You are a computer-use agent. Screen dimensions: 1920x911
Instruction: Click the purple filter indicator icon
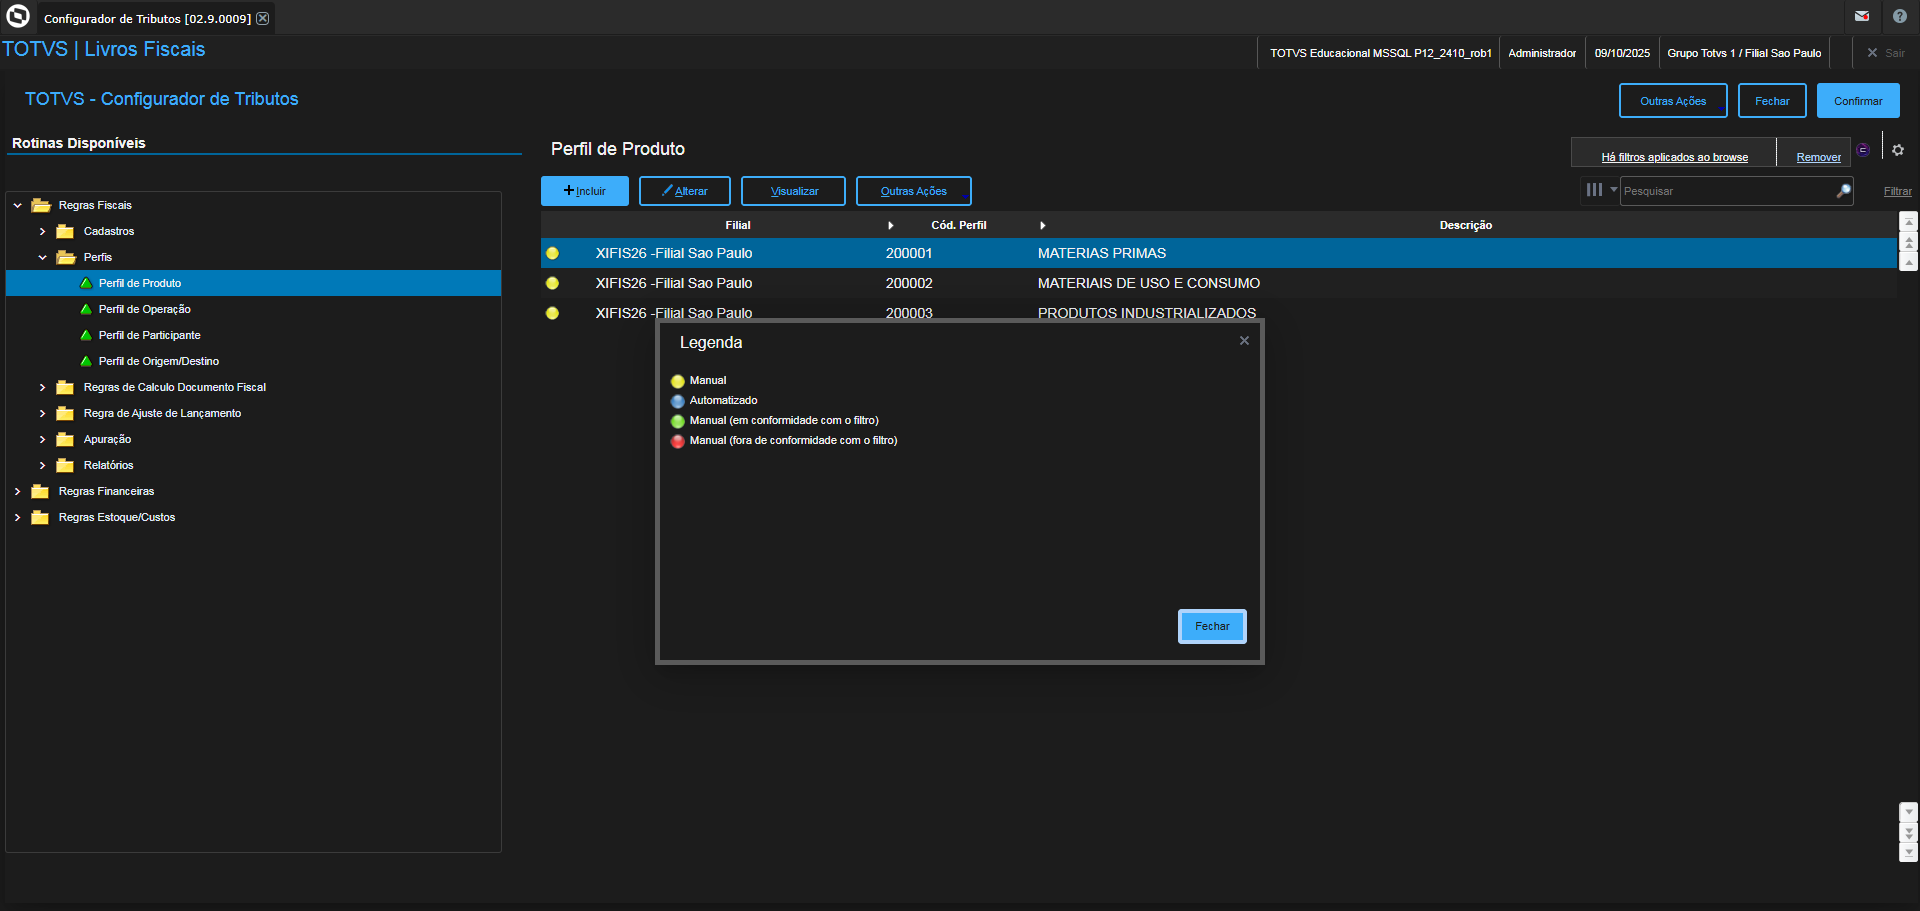(x=1863, y=150)
